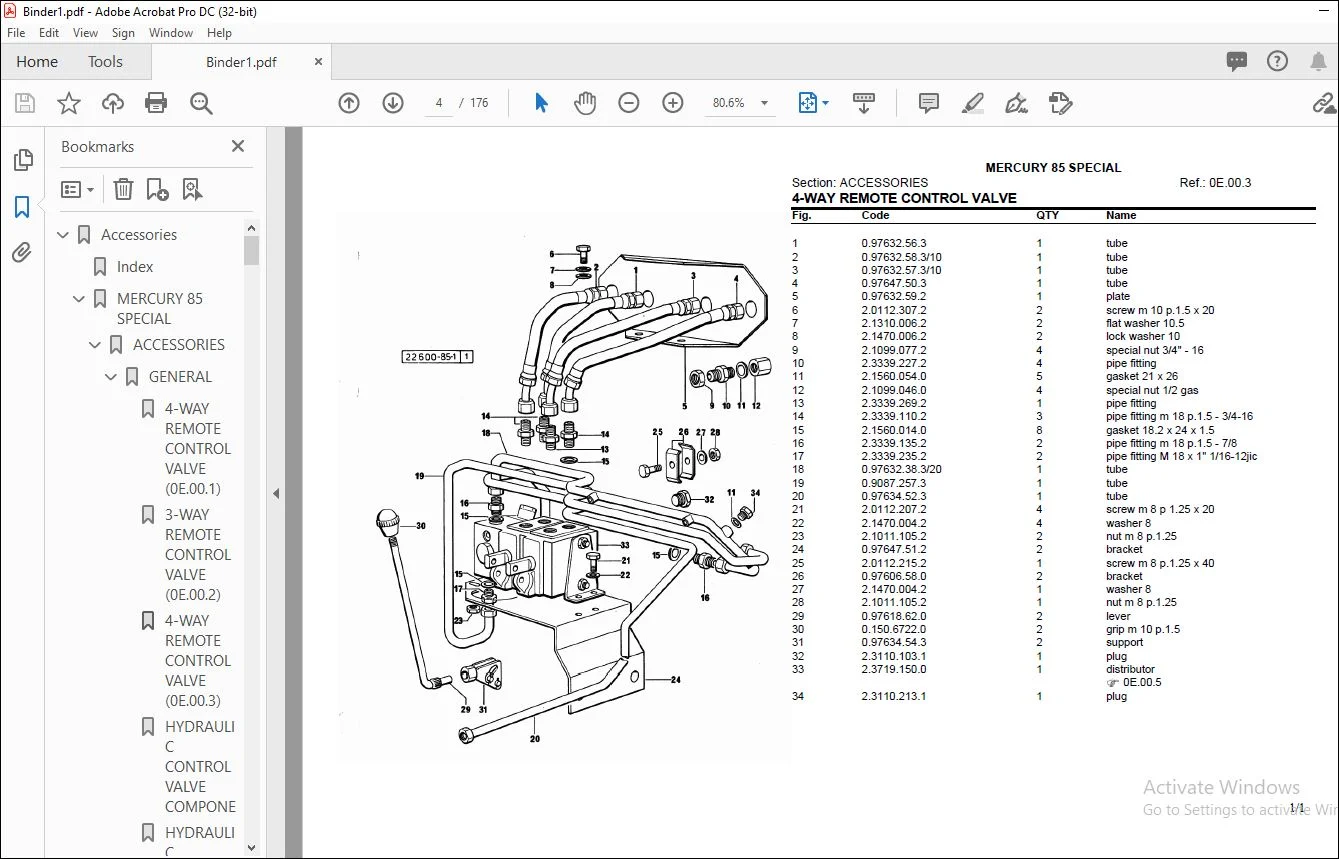Open the bookmark Options dropdown

pyautogui.click(x=77, y=189)
